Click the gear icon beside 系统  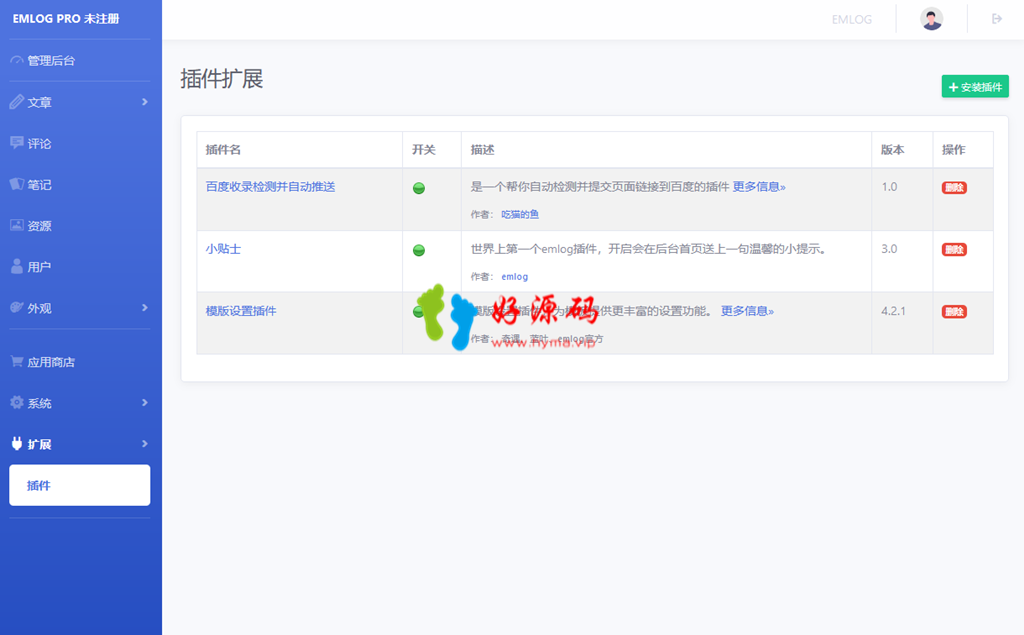click(x=16, y=402)
